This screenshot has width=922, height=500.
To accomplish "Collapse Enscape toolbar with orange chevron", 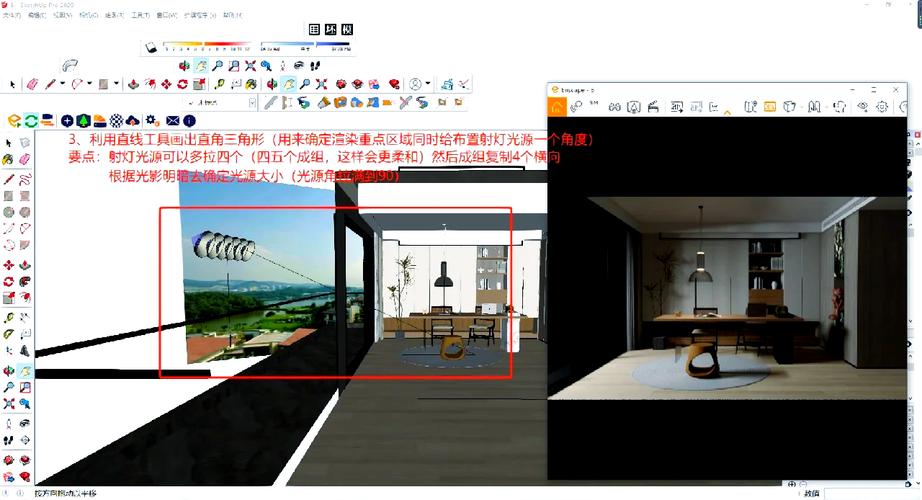I will (x=727, y=112).
